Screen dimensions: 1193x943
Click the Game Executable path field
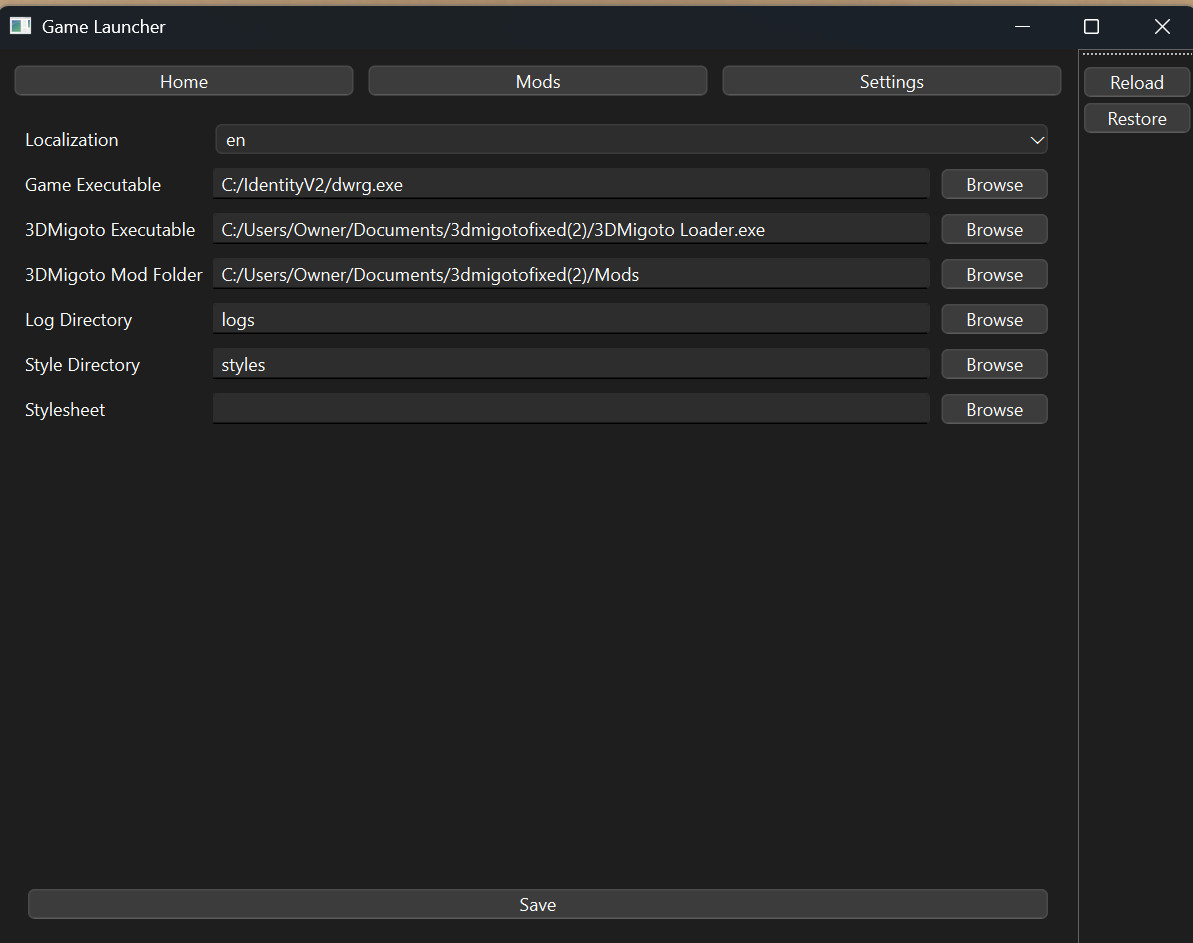[570, 184]
